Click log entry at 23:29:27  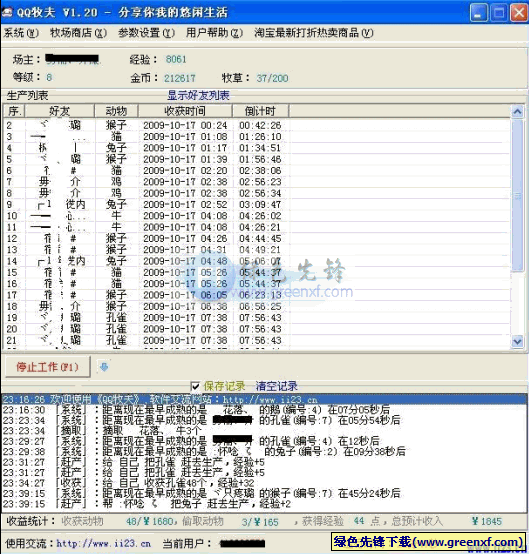pos(264,441)
